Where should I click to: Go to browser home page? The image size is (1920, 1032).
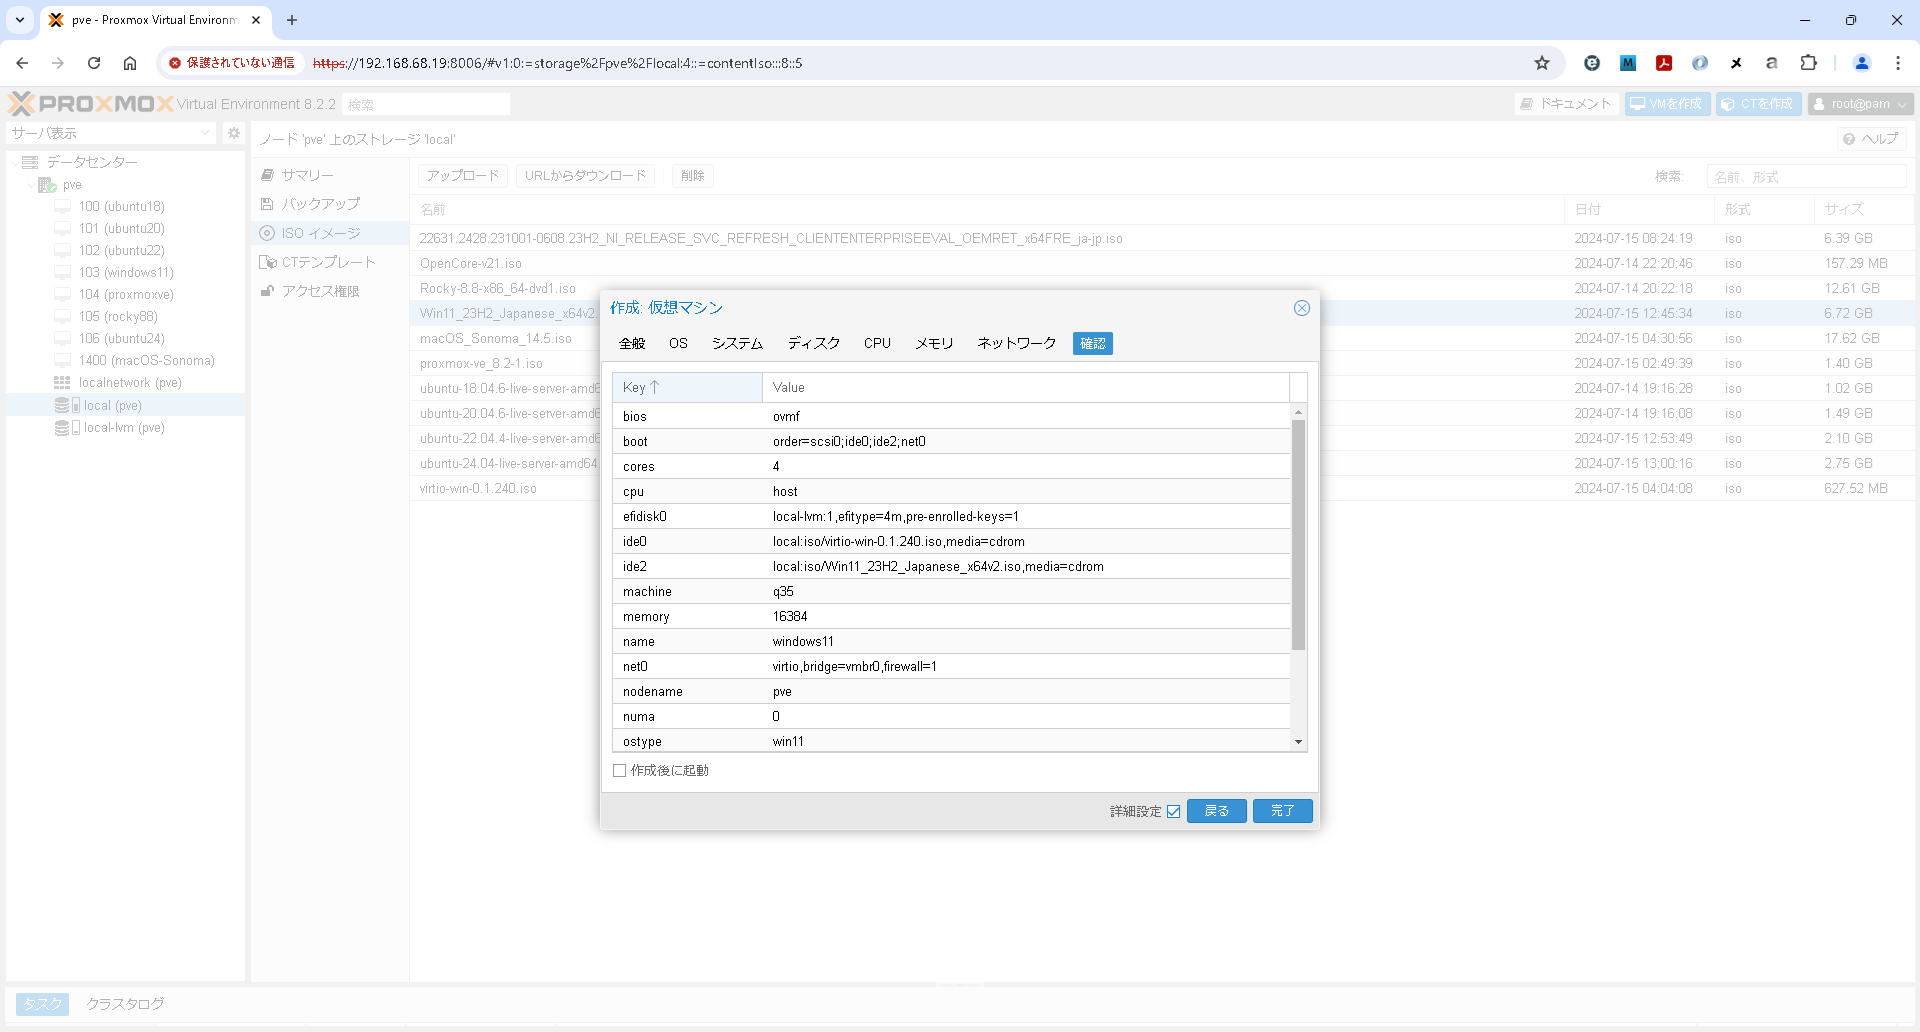(x=130, y=63)
